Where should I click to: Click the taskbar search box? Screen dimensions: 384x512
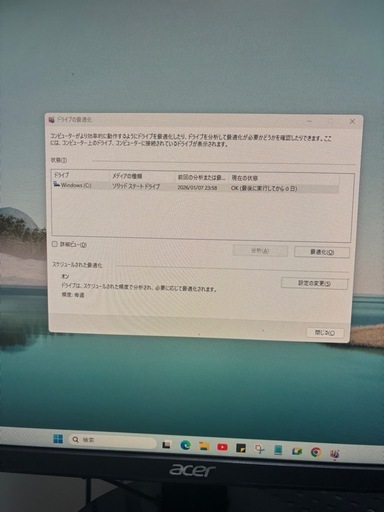(x=113, y=440)
